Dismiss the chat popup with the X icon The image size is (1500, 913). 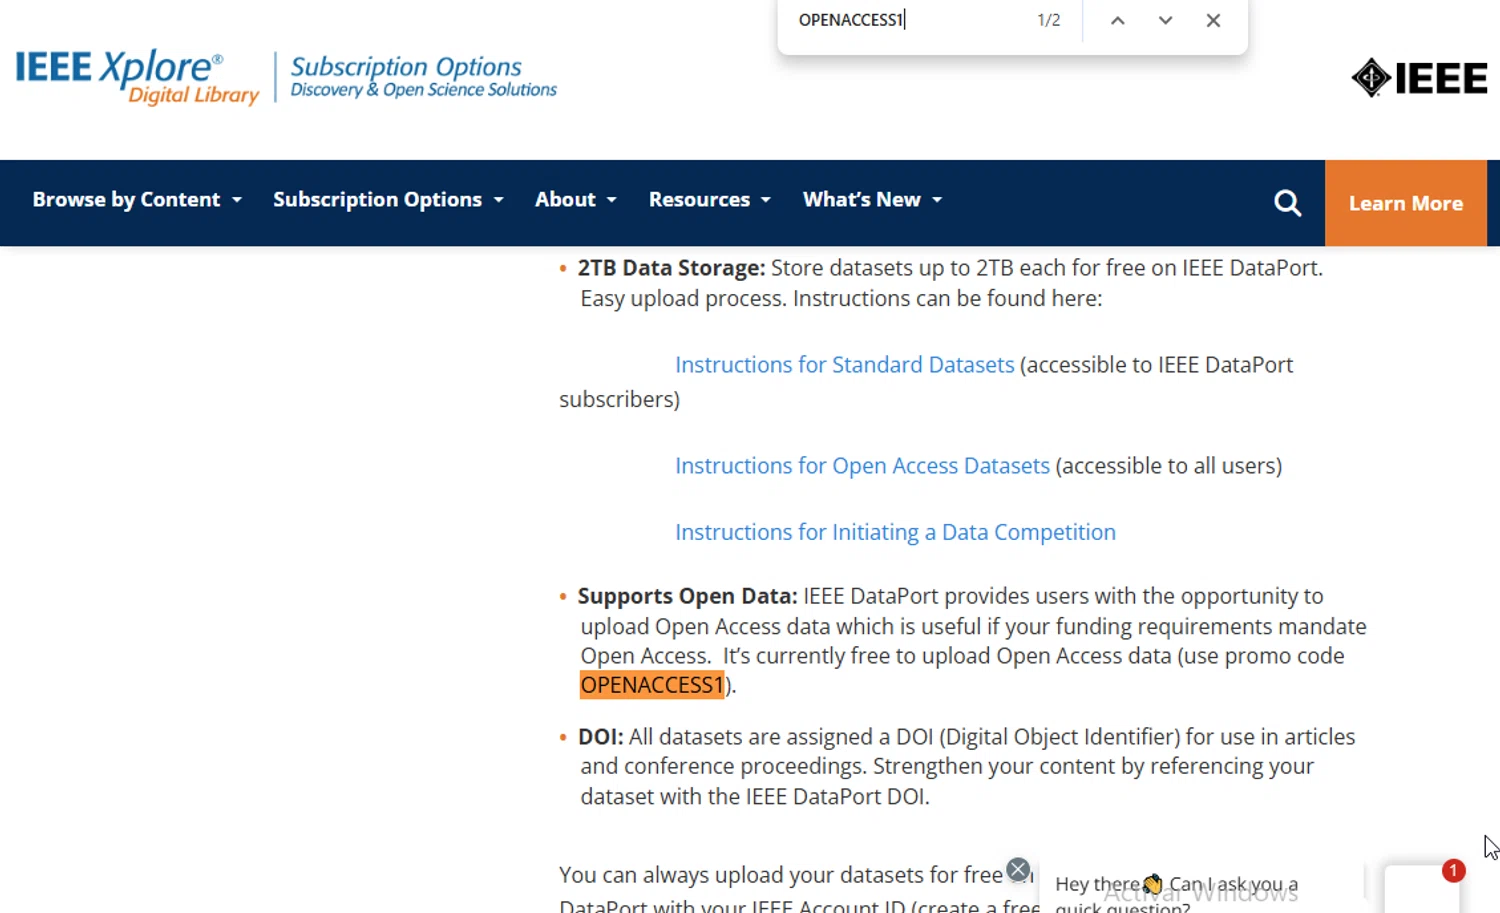tap(1018, 870)
